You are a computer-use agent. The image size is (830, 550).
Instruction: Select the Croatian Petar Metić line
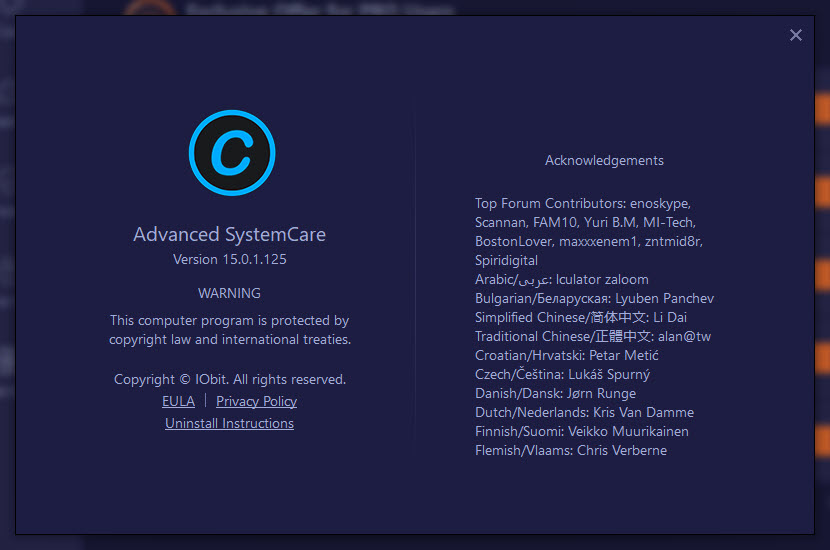(x=566, y=355)
